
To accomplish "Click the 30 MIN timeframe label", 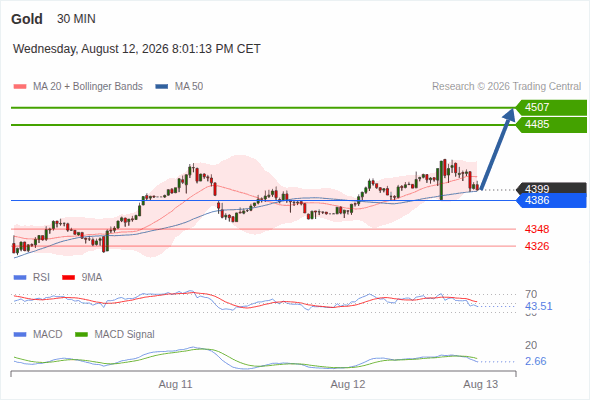I will 76,19.
